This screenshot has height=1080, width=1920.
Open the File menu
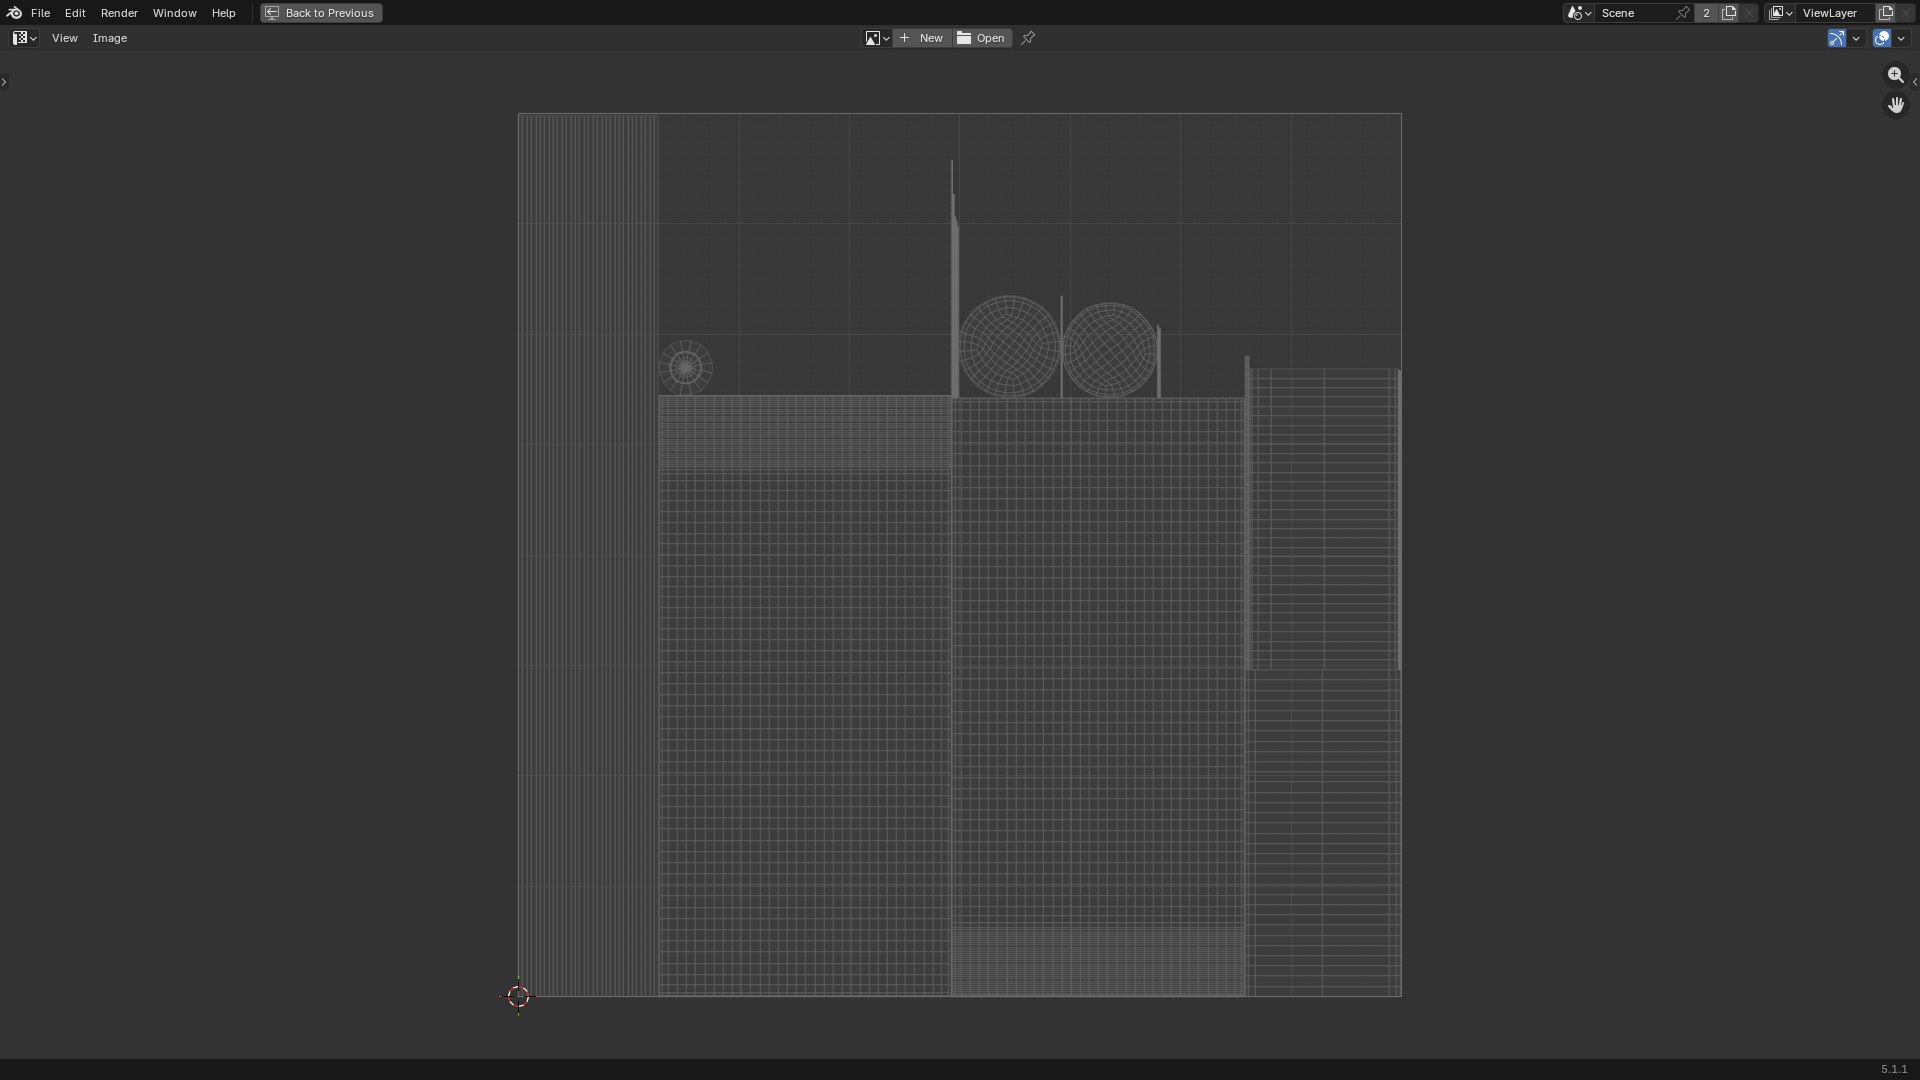point(40,13)
